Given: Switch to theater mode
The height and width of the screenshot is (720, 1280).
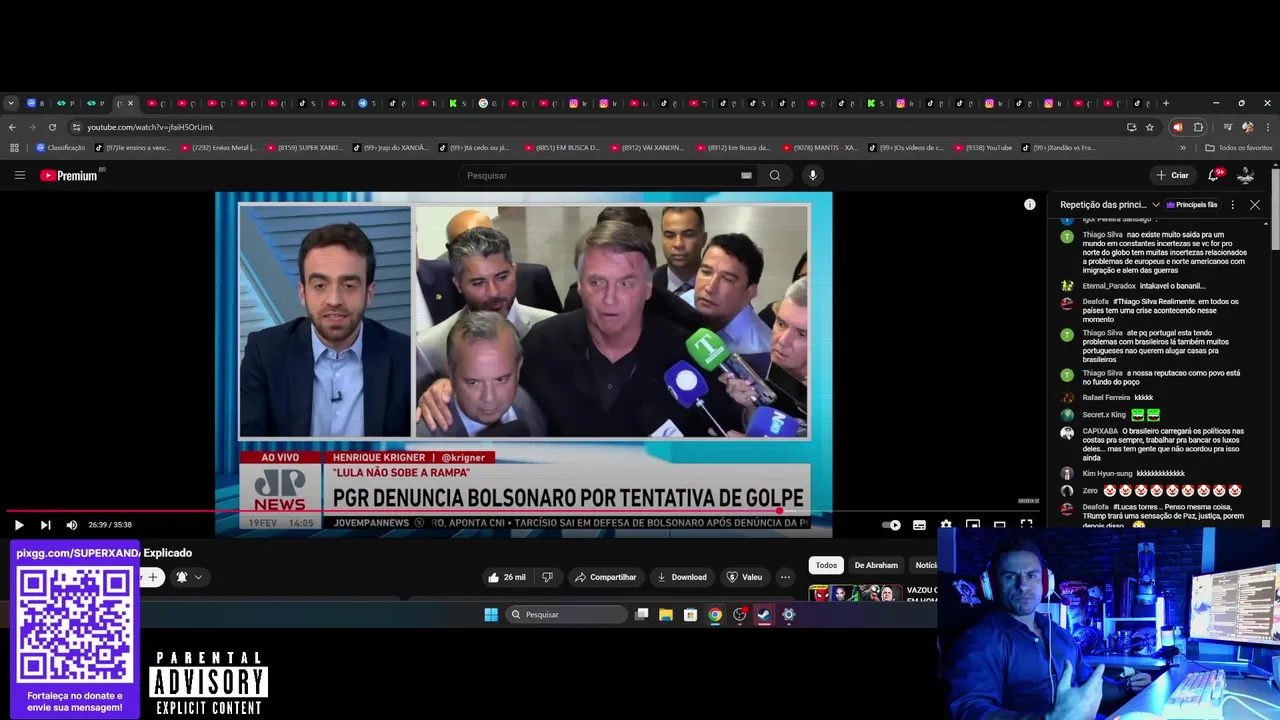Looking at the screenshot, I should 1000,525.
